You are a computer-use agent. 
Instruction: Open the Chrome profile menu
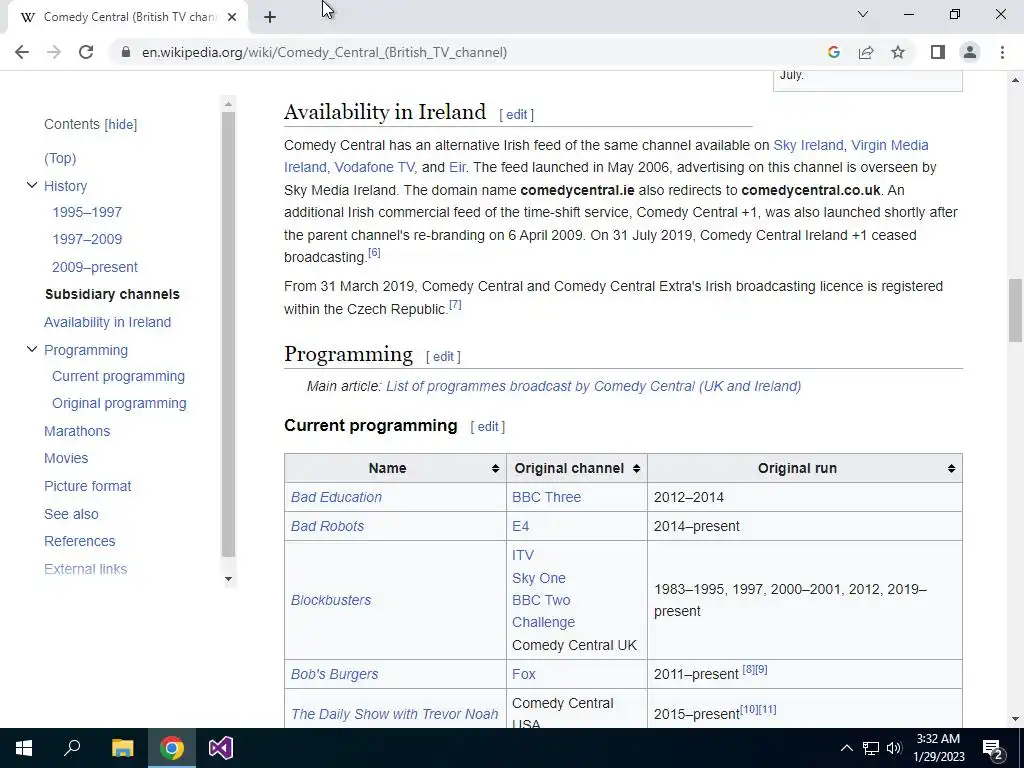[x=970, y=52]
